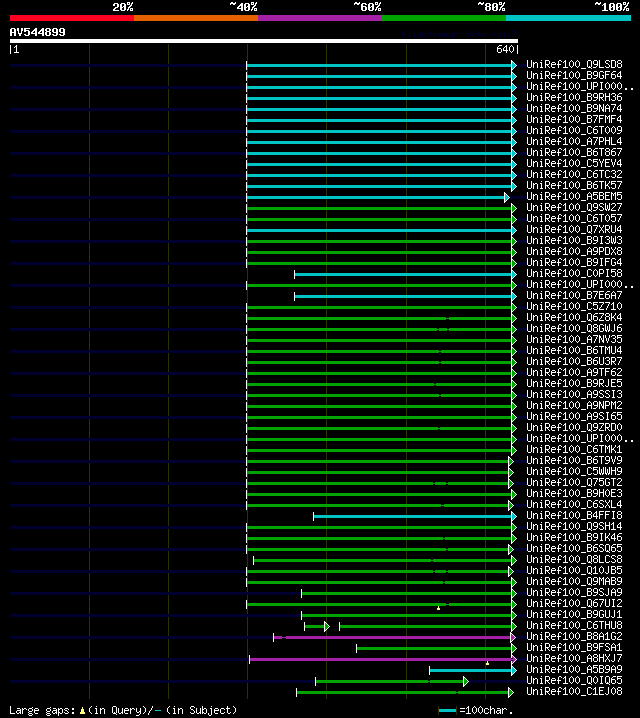Click hit label UniRef100_C6T009
Image resolution: width=640 pixels, height=718 pixels.
click(x=574, y=131)
